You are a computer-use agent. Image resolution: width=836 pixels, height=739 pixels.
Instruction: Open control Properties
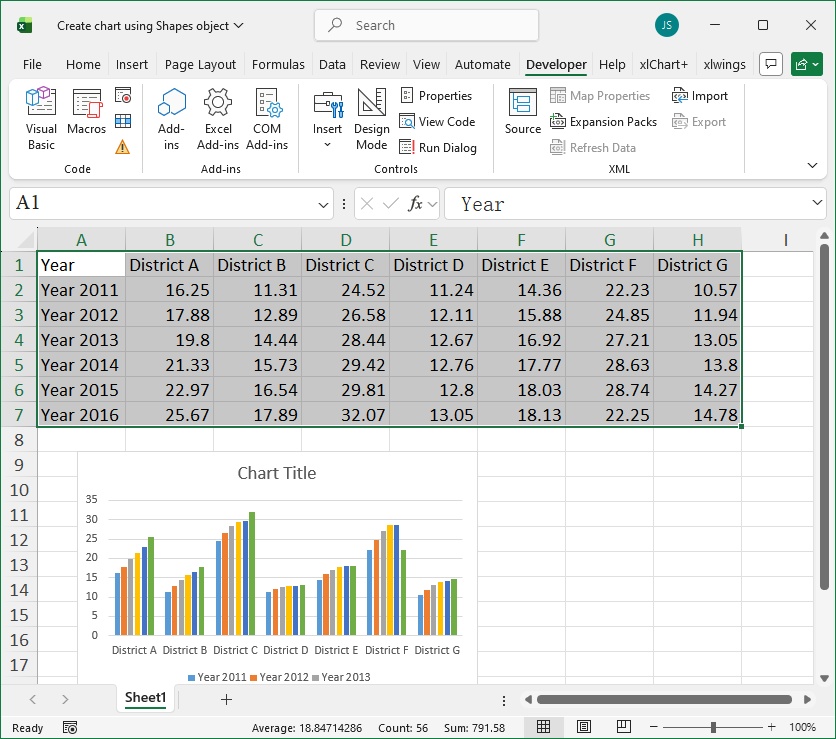pos(436,96)
